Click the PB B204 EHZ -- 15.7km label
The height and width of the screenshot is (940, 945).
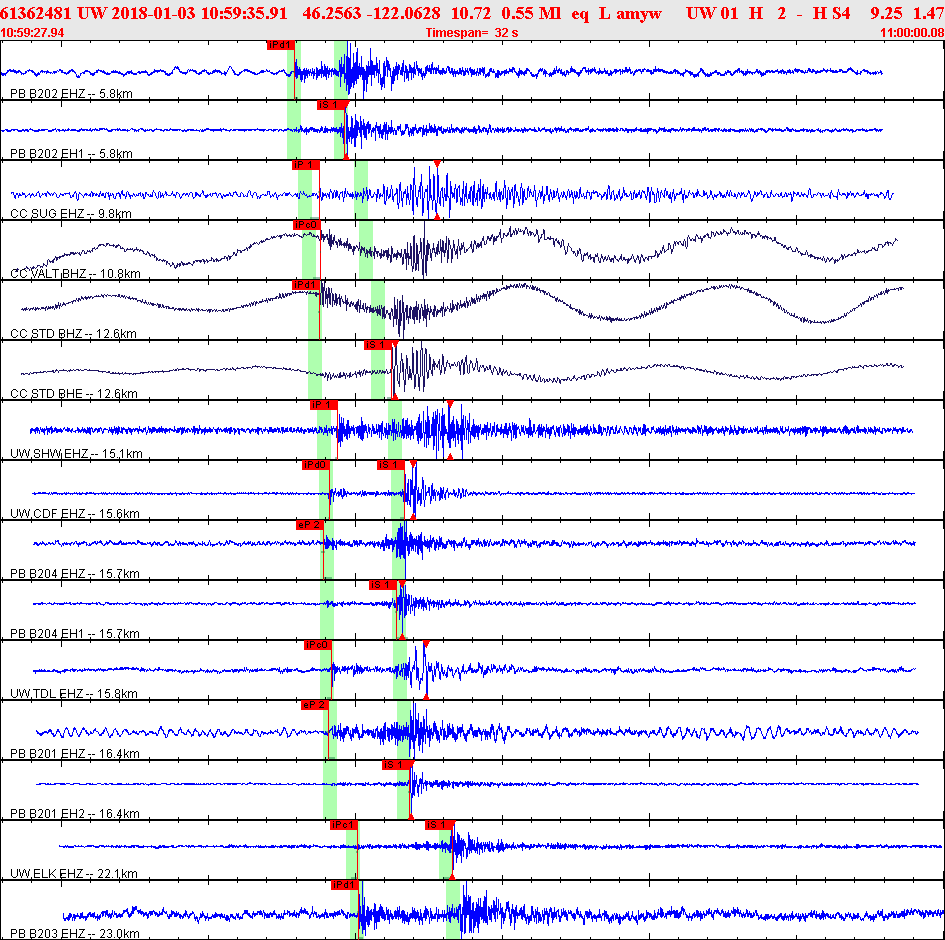[x=75, y=573]
